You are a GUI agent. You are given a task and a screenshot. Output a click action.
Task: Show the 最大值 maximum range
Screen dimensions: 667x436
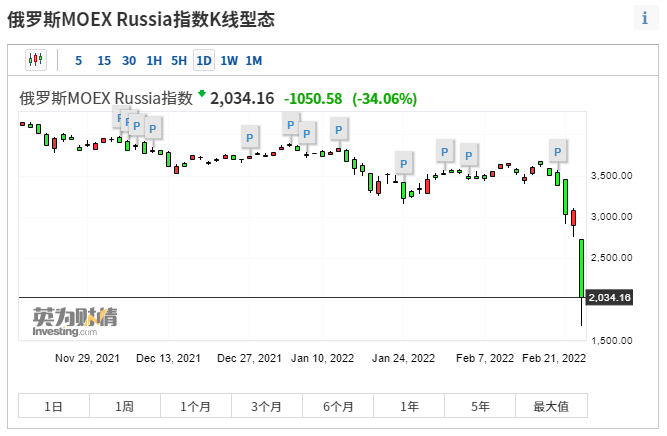551,406
